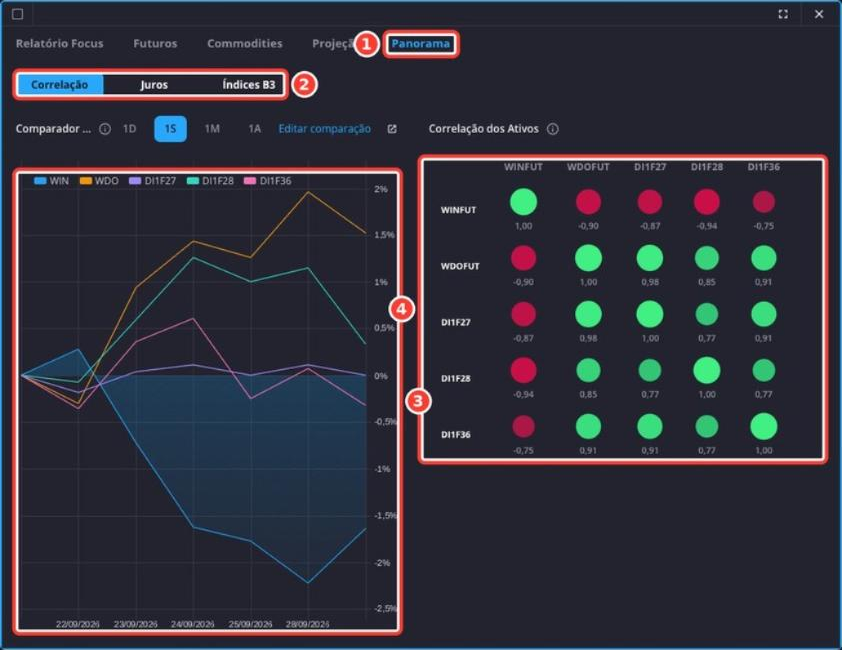Click DI1F27–DI1F28 correlation circle 0,77
842x650 pixels.
pyautogui.click(x=707, y=314)
